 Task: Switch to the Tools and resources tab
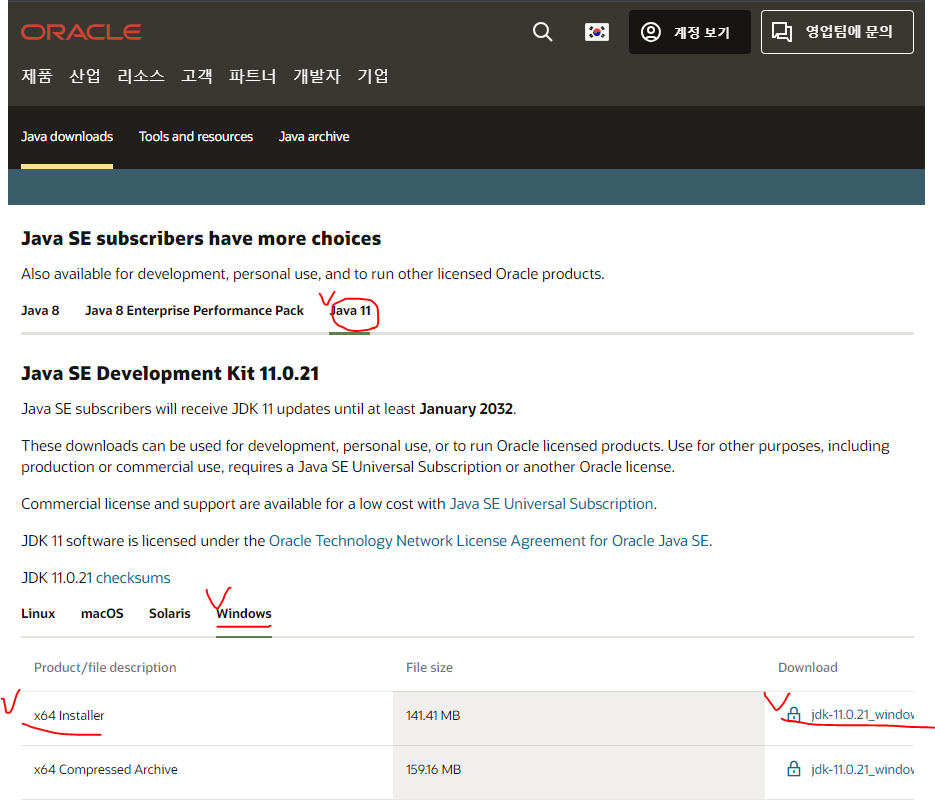(196, 137)
